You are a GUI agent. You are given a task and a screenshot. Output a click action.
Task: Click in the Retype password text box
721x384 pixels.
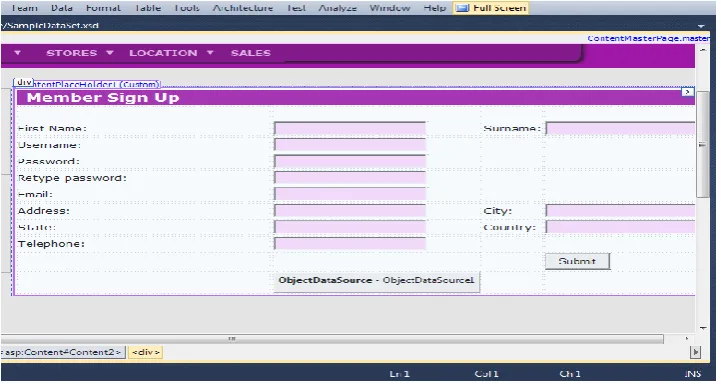coord(350,178)
